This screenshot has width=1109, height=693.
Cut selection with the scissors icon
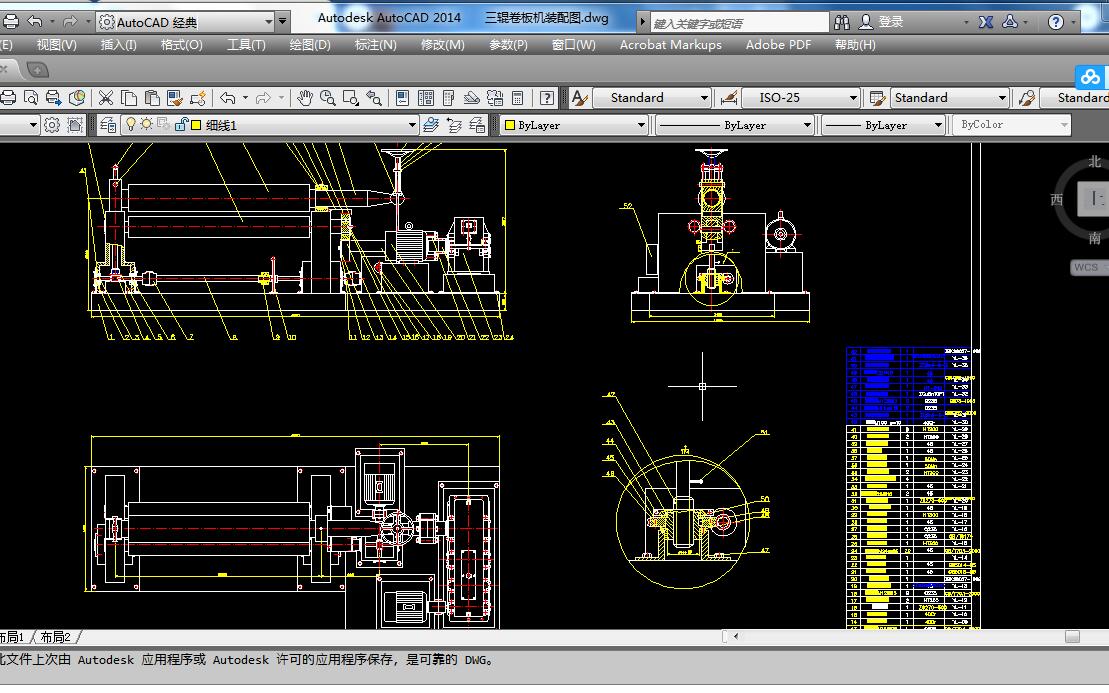[x=106, y=98]
